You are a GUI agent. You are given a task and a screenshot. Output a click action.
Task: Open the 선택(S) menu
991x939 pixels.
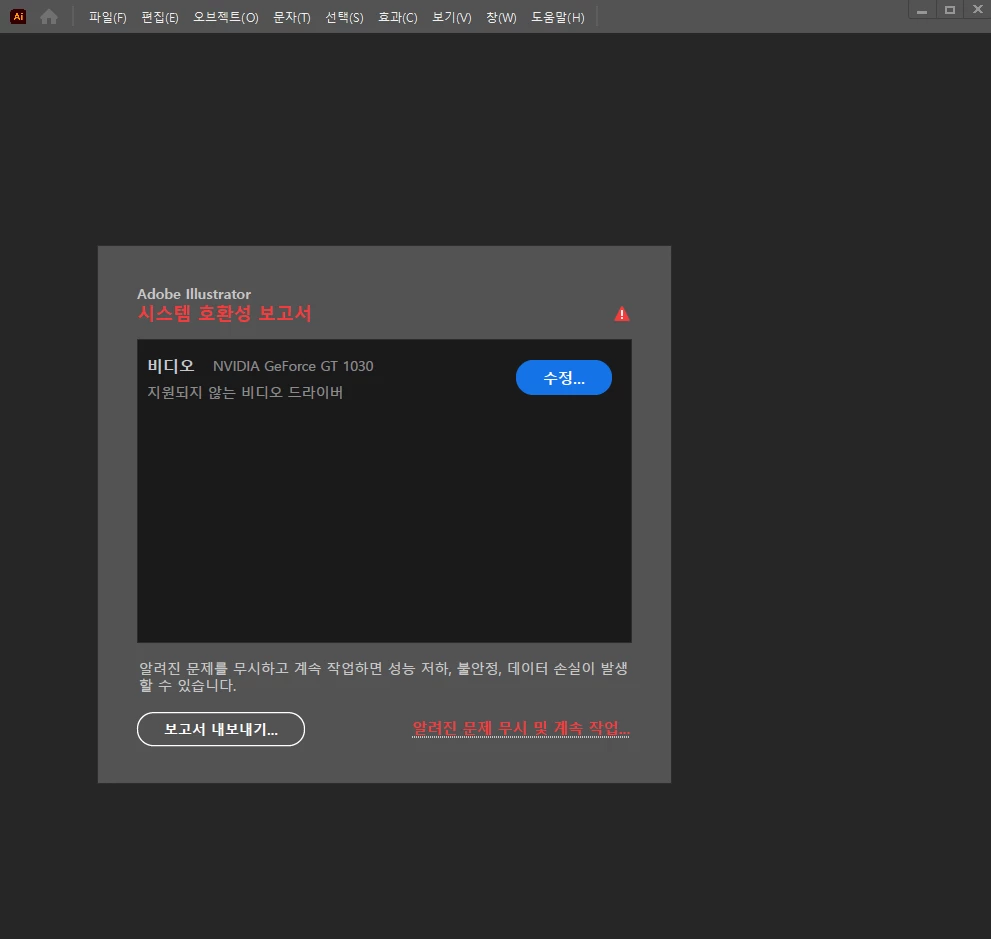click(344, 18)
